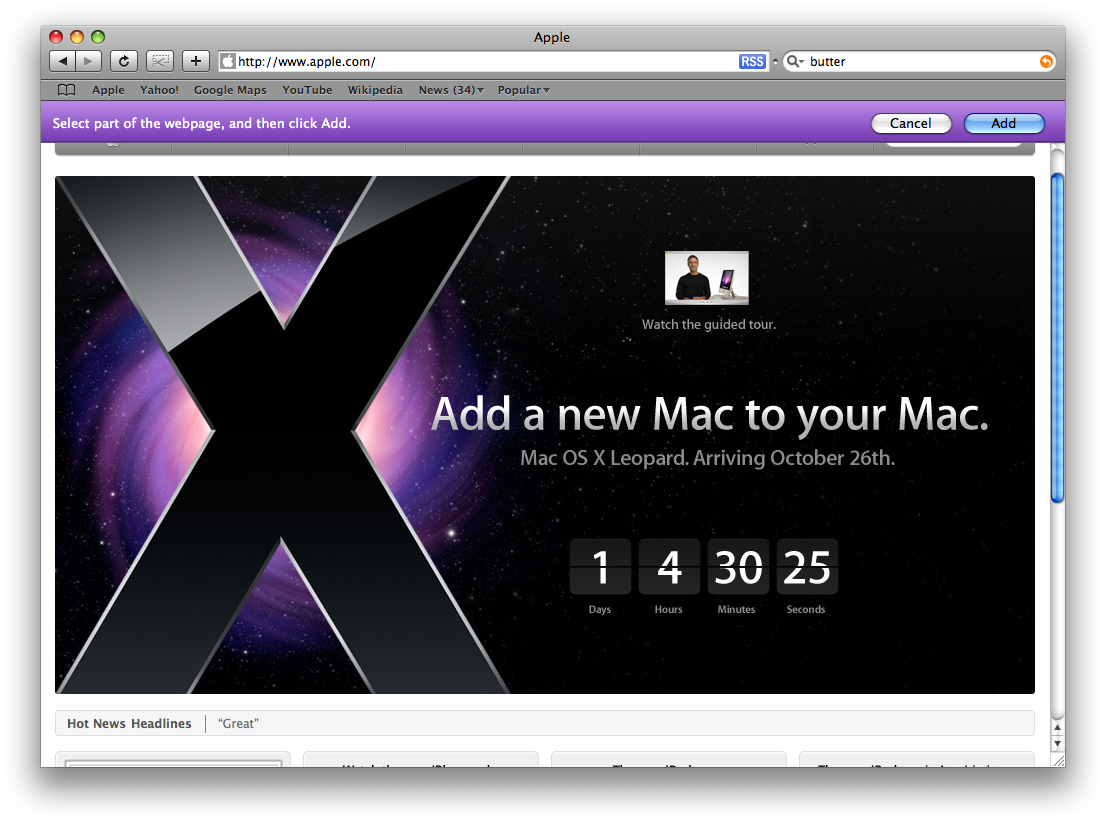Open the Google Maps bookmark

tap(230, 90)
